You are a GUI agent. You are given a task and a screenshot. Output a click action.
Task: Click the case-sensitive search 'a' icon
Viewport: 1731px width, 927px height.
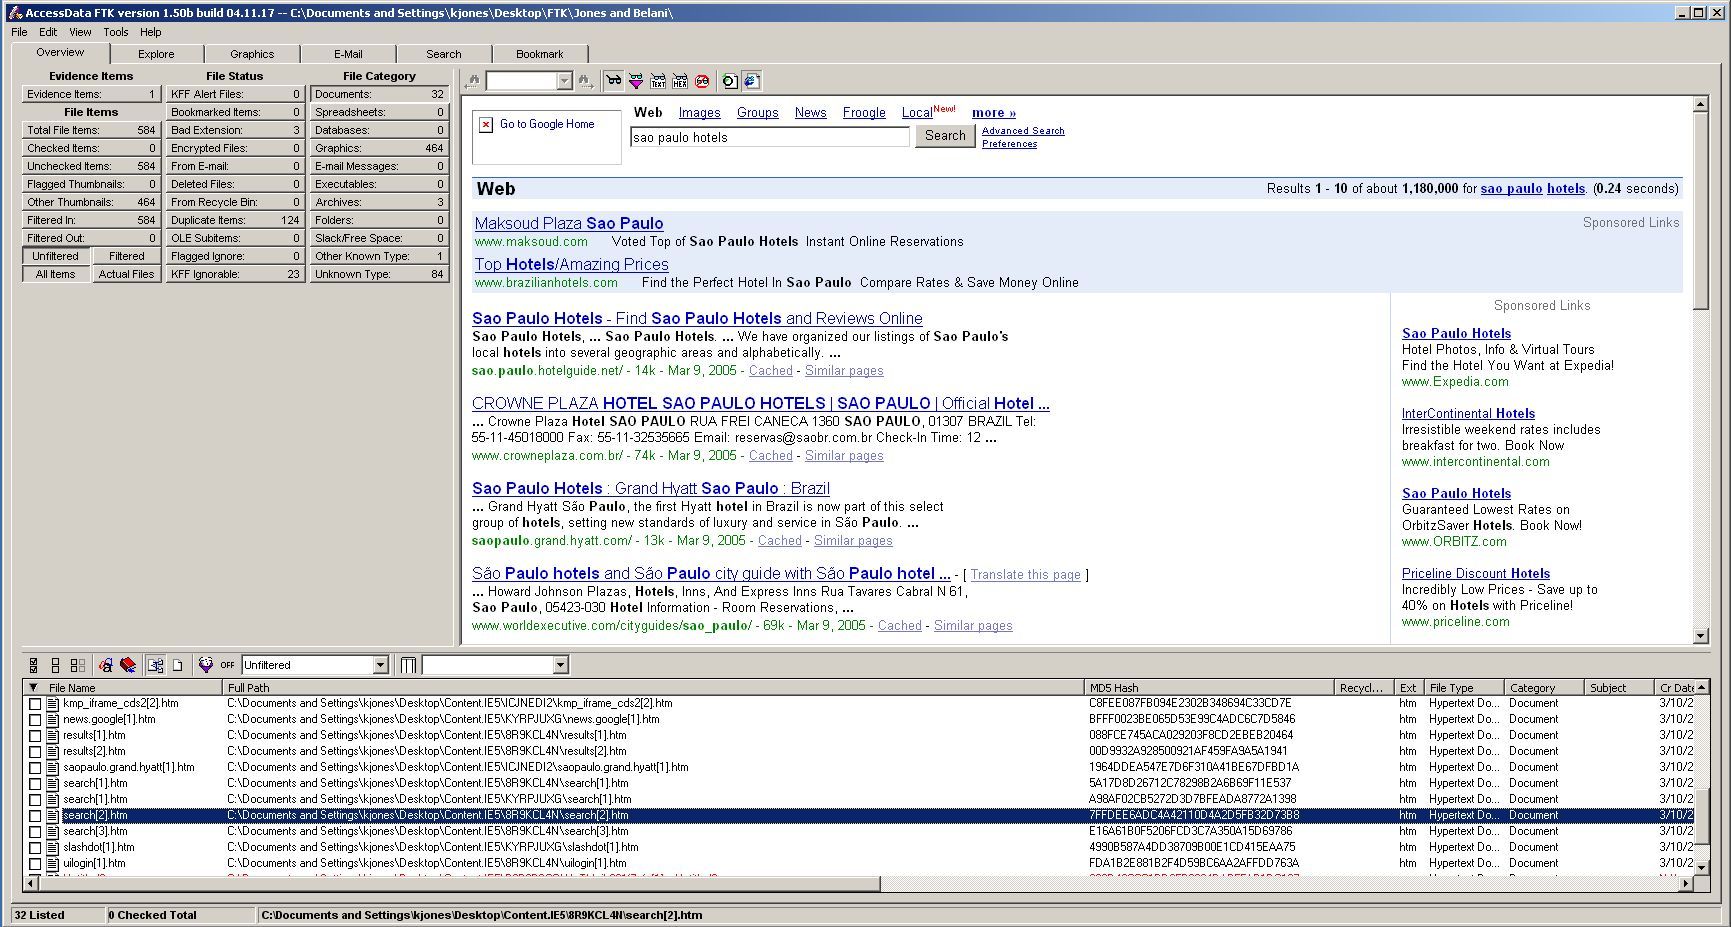[x=105, y=665]
